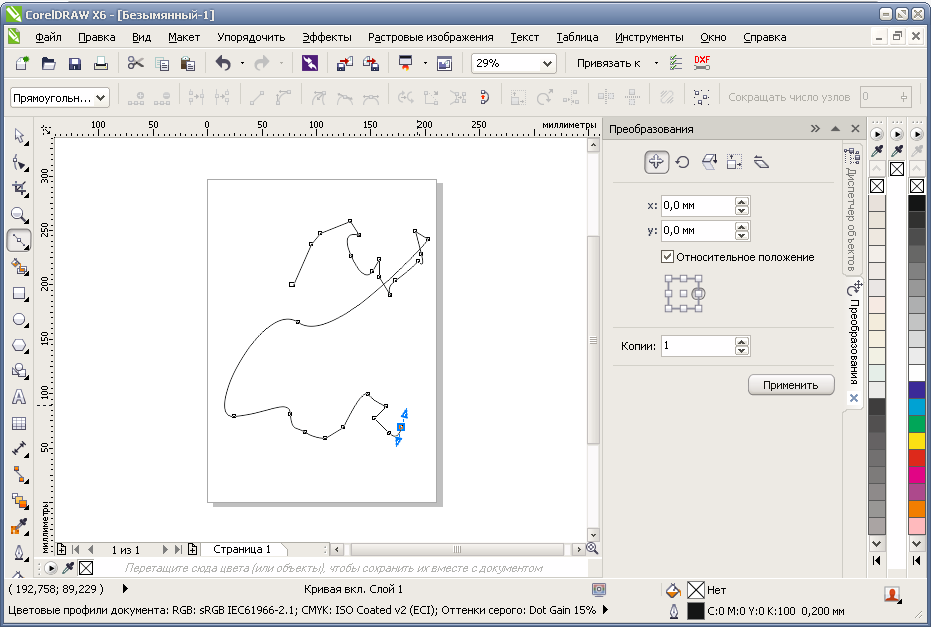Image resolution: width=931 pixels, height=627 pixels.
Task: Open import file icon
Action: tap(344, 63)
